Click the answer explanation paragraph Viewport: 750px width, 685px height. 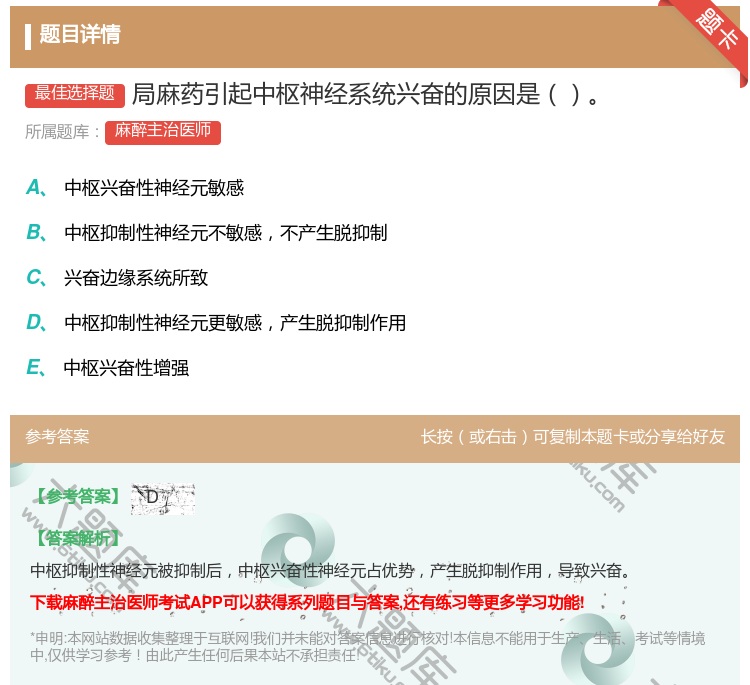(331, 571)
